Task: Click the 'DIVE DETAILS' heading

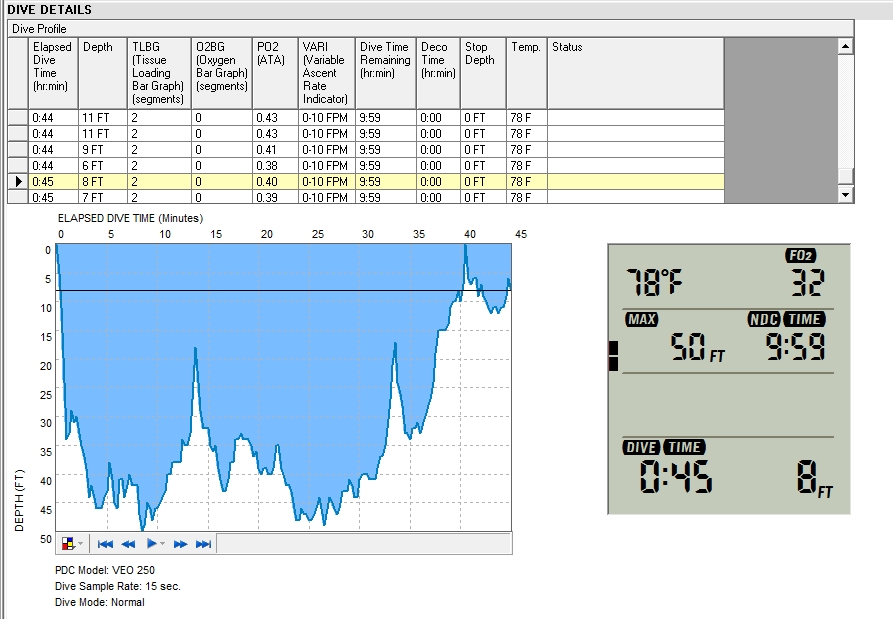Action: [50, 10]
